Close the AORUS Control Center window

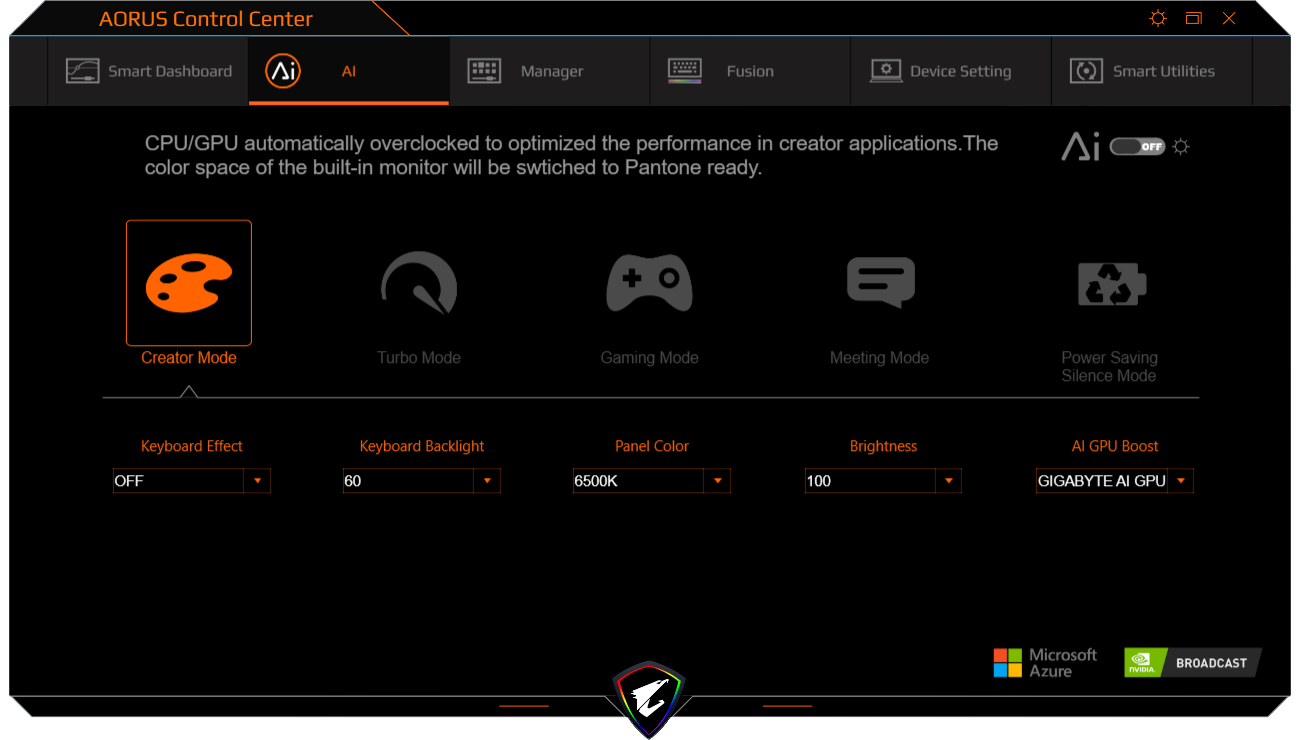tap(1229, 18)
